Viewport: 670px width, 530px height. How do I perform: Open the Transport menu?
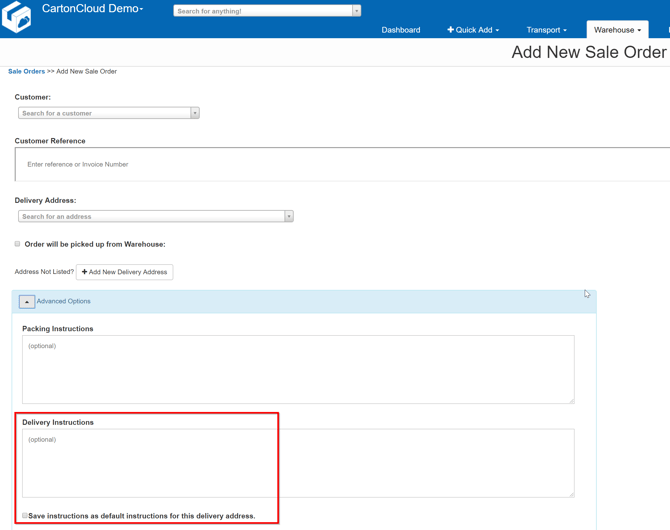click(546, 30)
